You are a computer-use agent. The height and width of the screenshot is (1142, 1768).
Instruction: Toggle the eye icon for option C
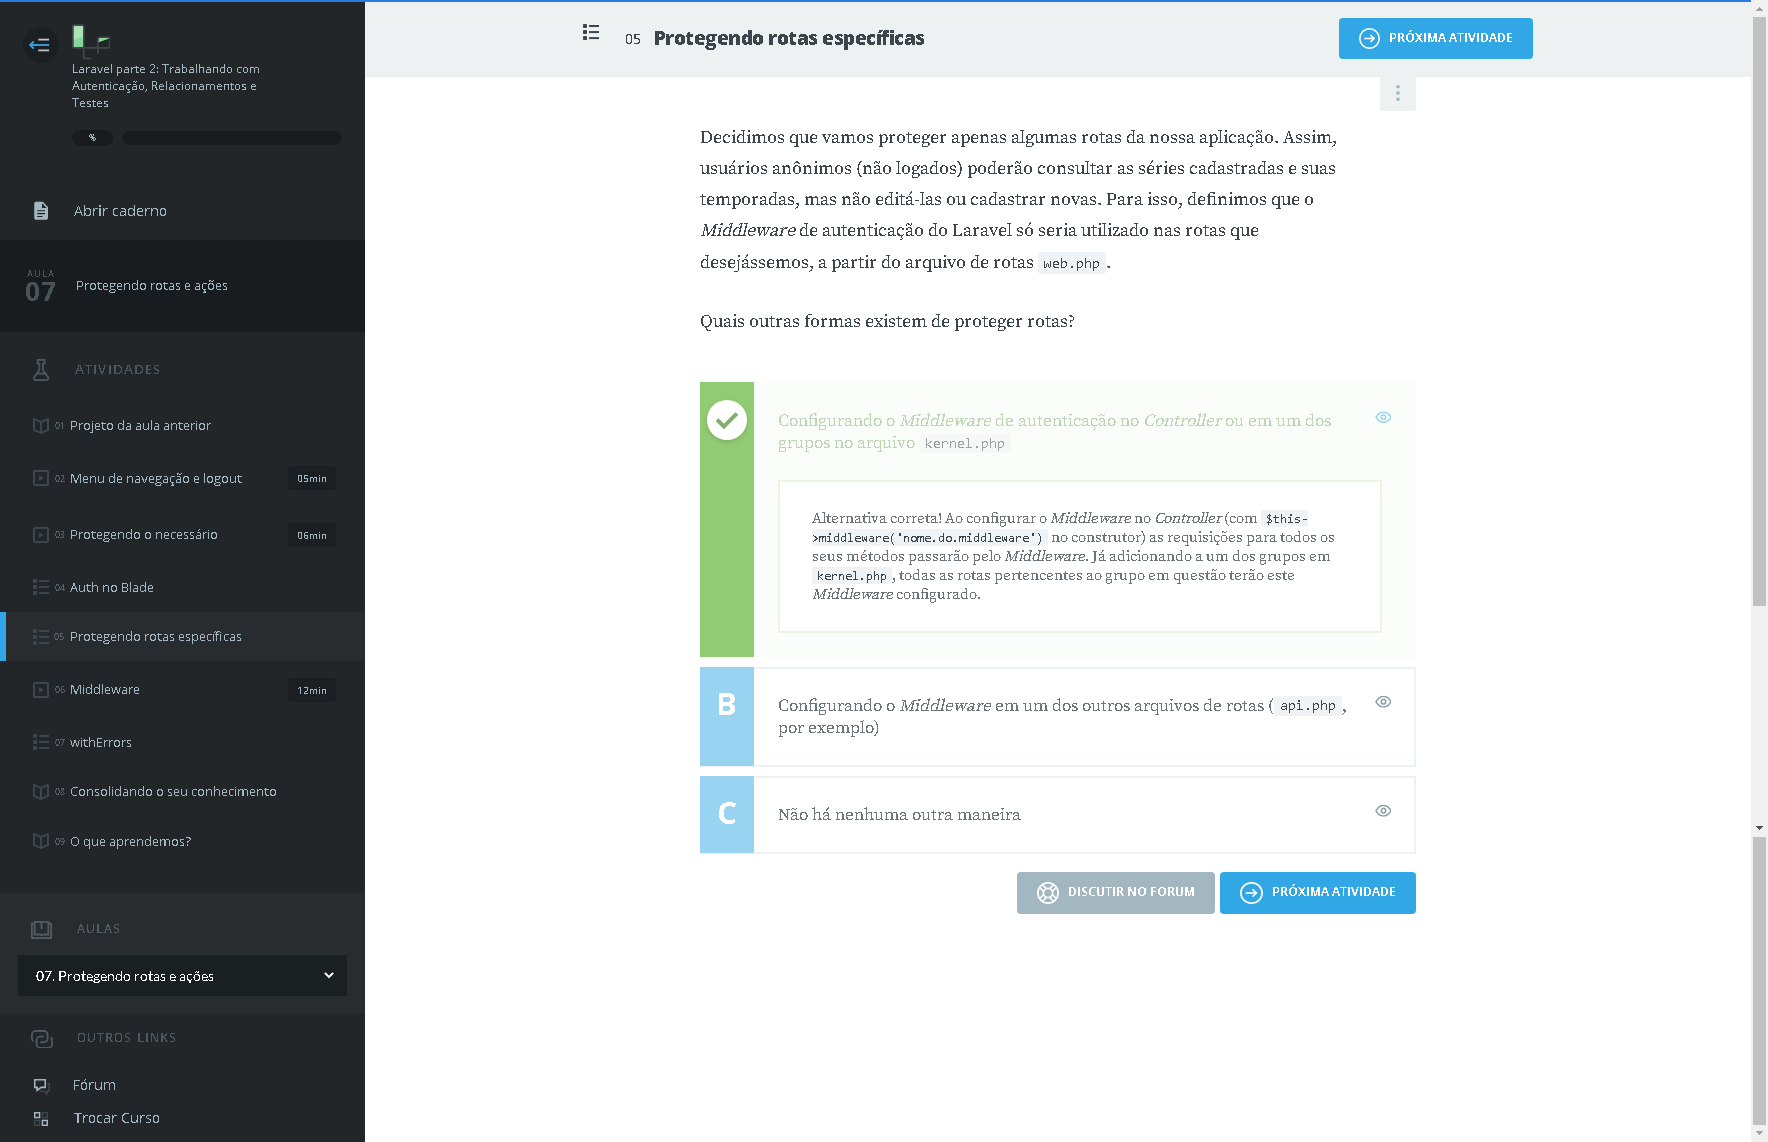1383,811
